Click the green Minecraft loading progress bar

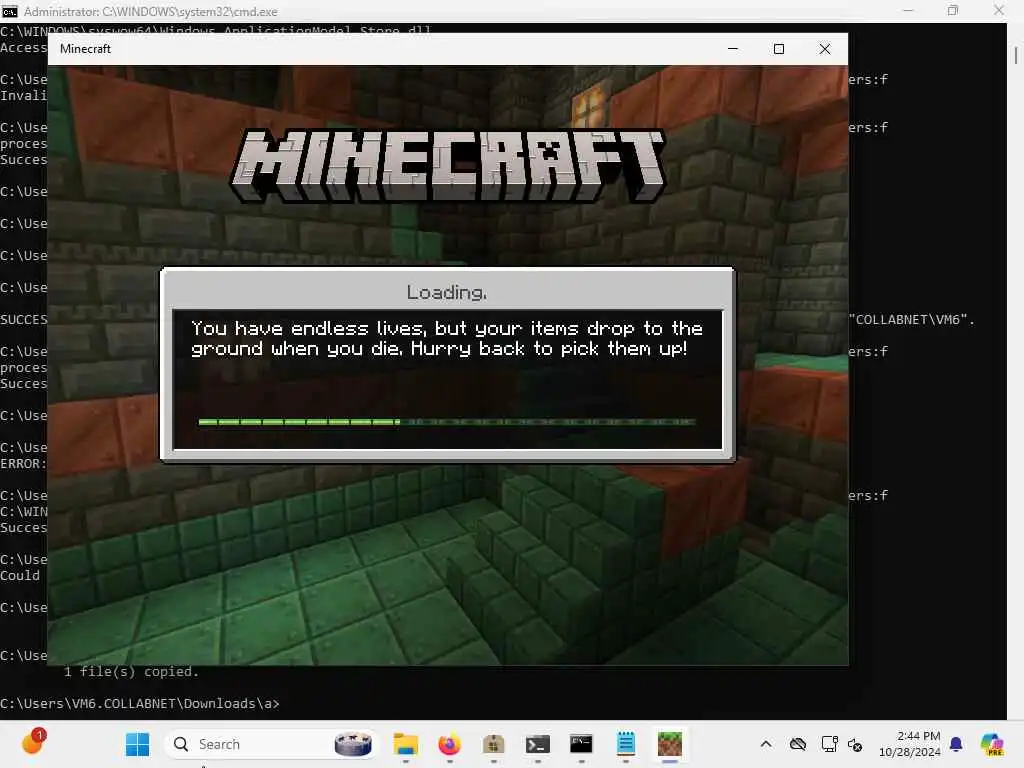pyautogui.click(x=447, y=422)
